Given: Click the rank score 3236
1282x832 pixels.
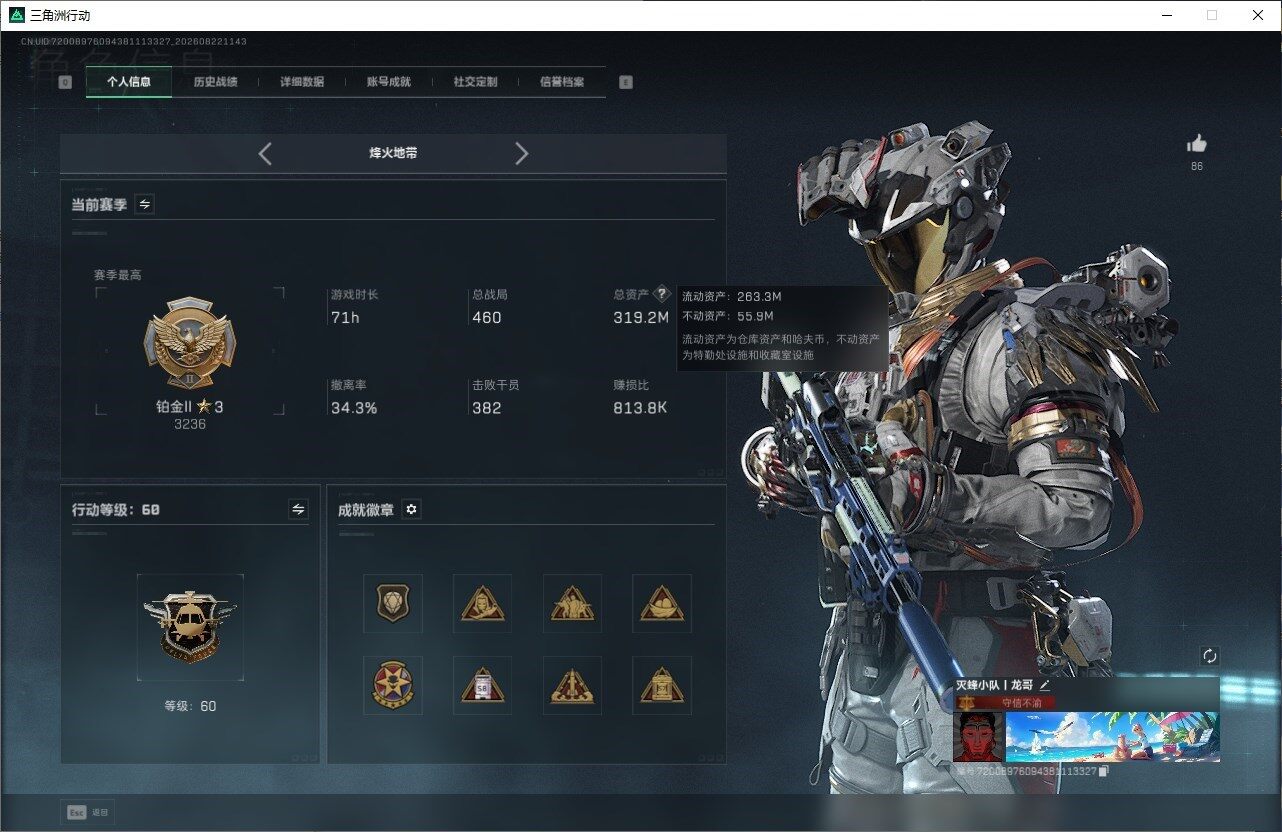Looking at the screenshot, I should pyautogui.click(x=190, y=424).
